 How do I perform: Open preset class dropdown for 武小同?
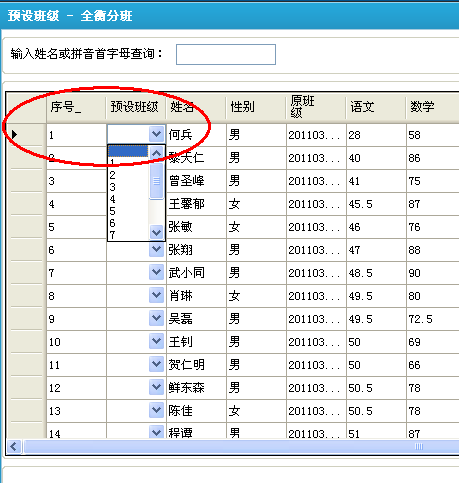coord(156,272)
